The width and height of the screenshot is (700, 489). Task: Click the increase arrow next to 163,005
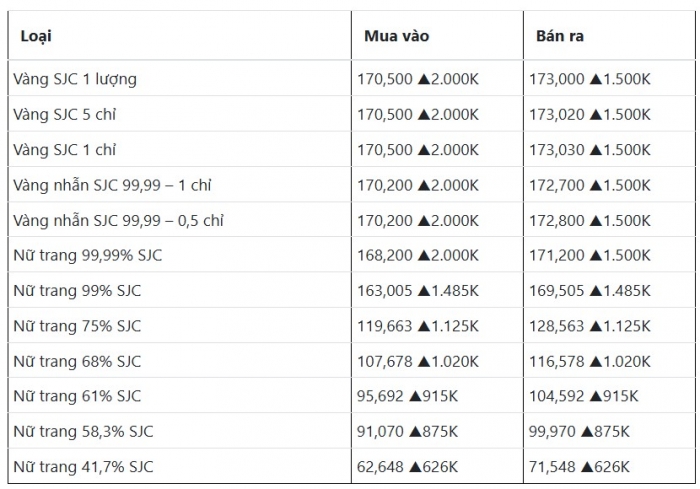point(424,291)
